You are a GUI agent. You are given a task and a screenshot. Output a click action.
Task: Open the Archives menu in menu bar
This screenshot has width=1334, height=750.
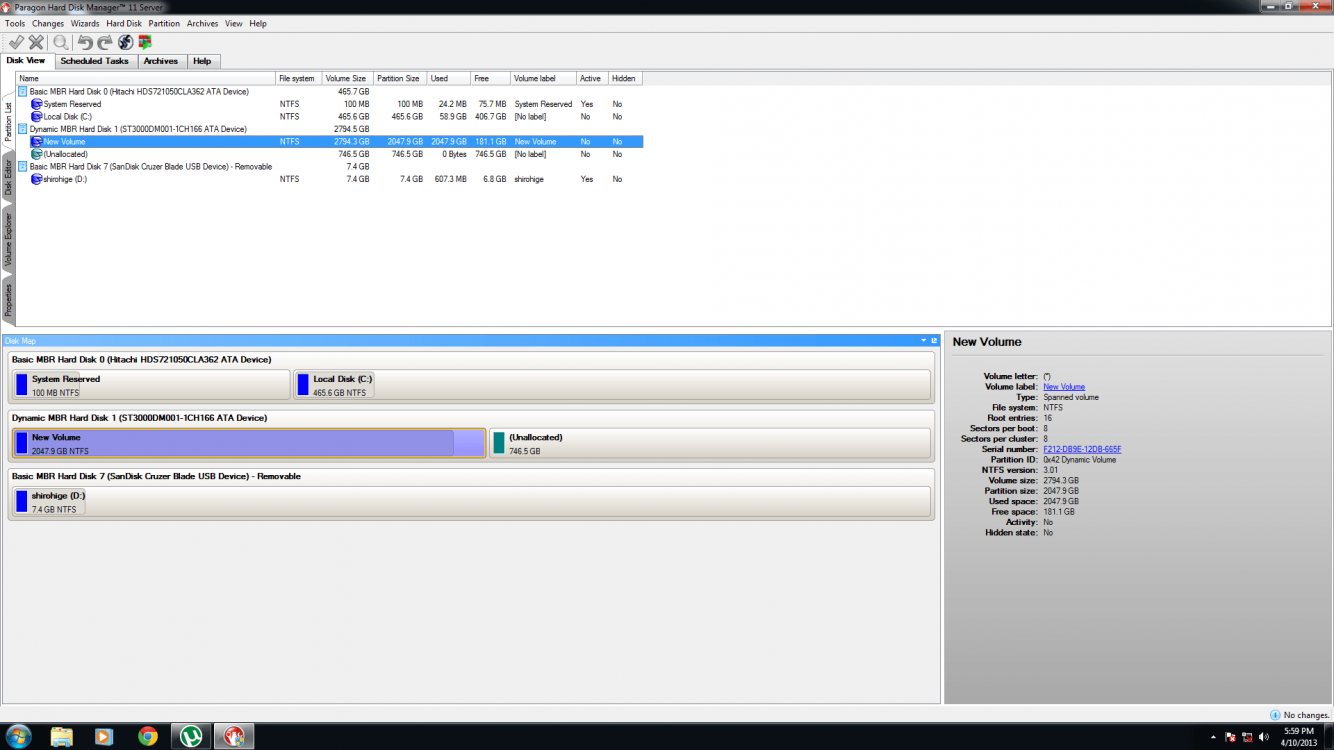point(202,23)
